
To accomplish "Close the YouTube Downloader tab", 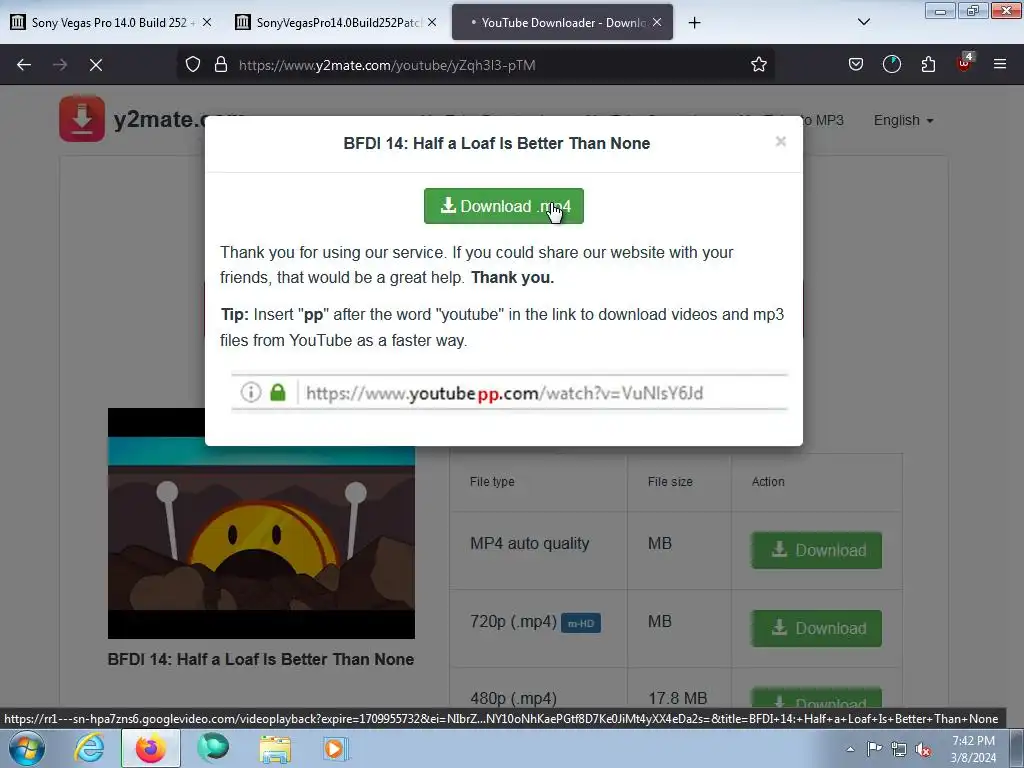I will (657, 23).
